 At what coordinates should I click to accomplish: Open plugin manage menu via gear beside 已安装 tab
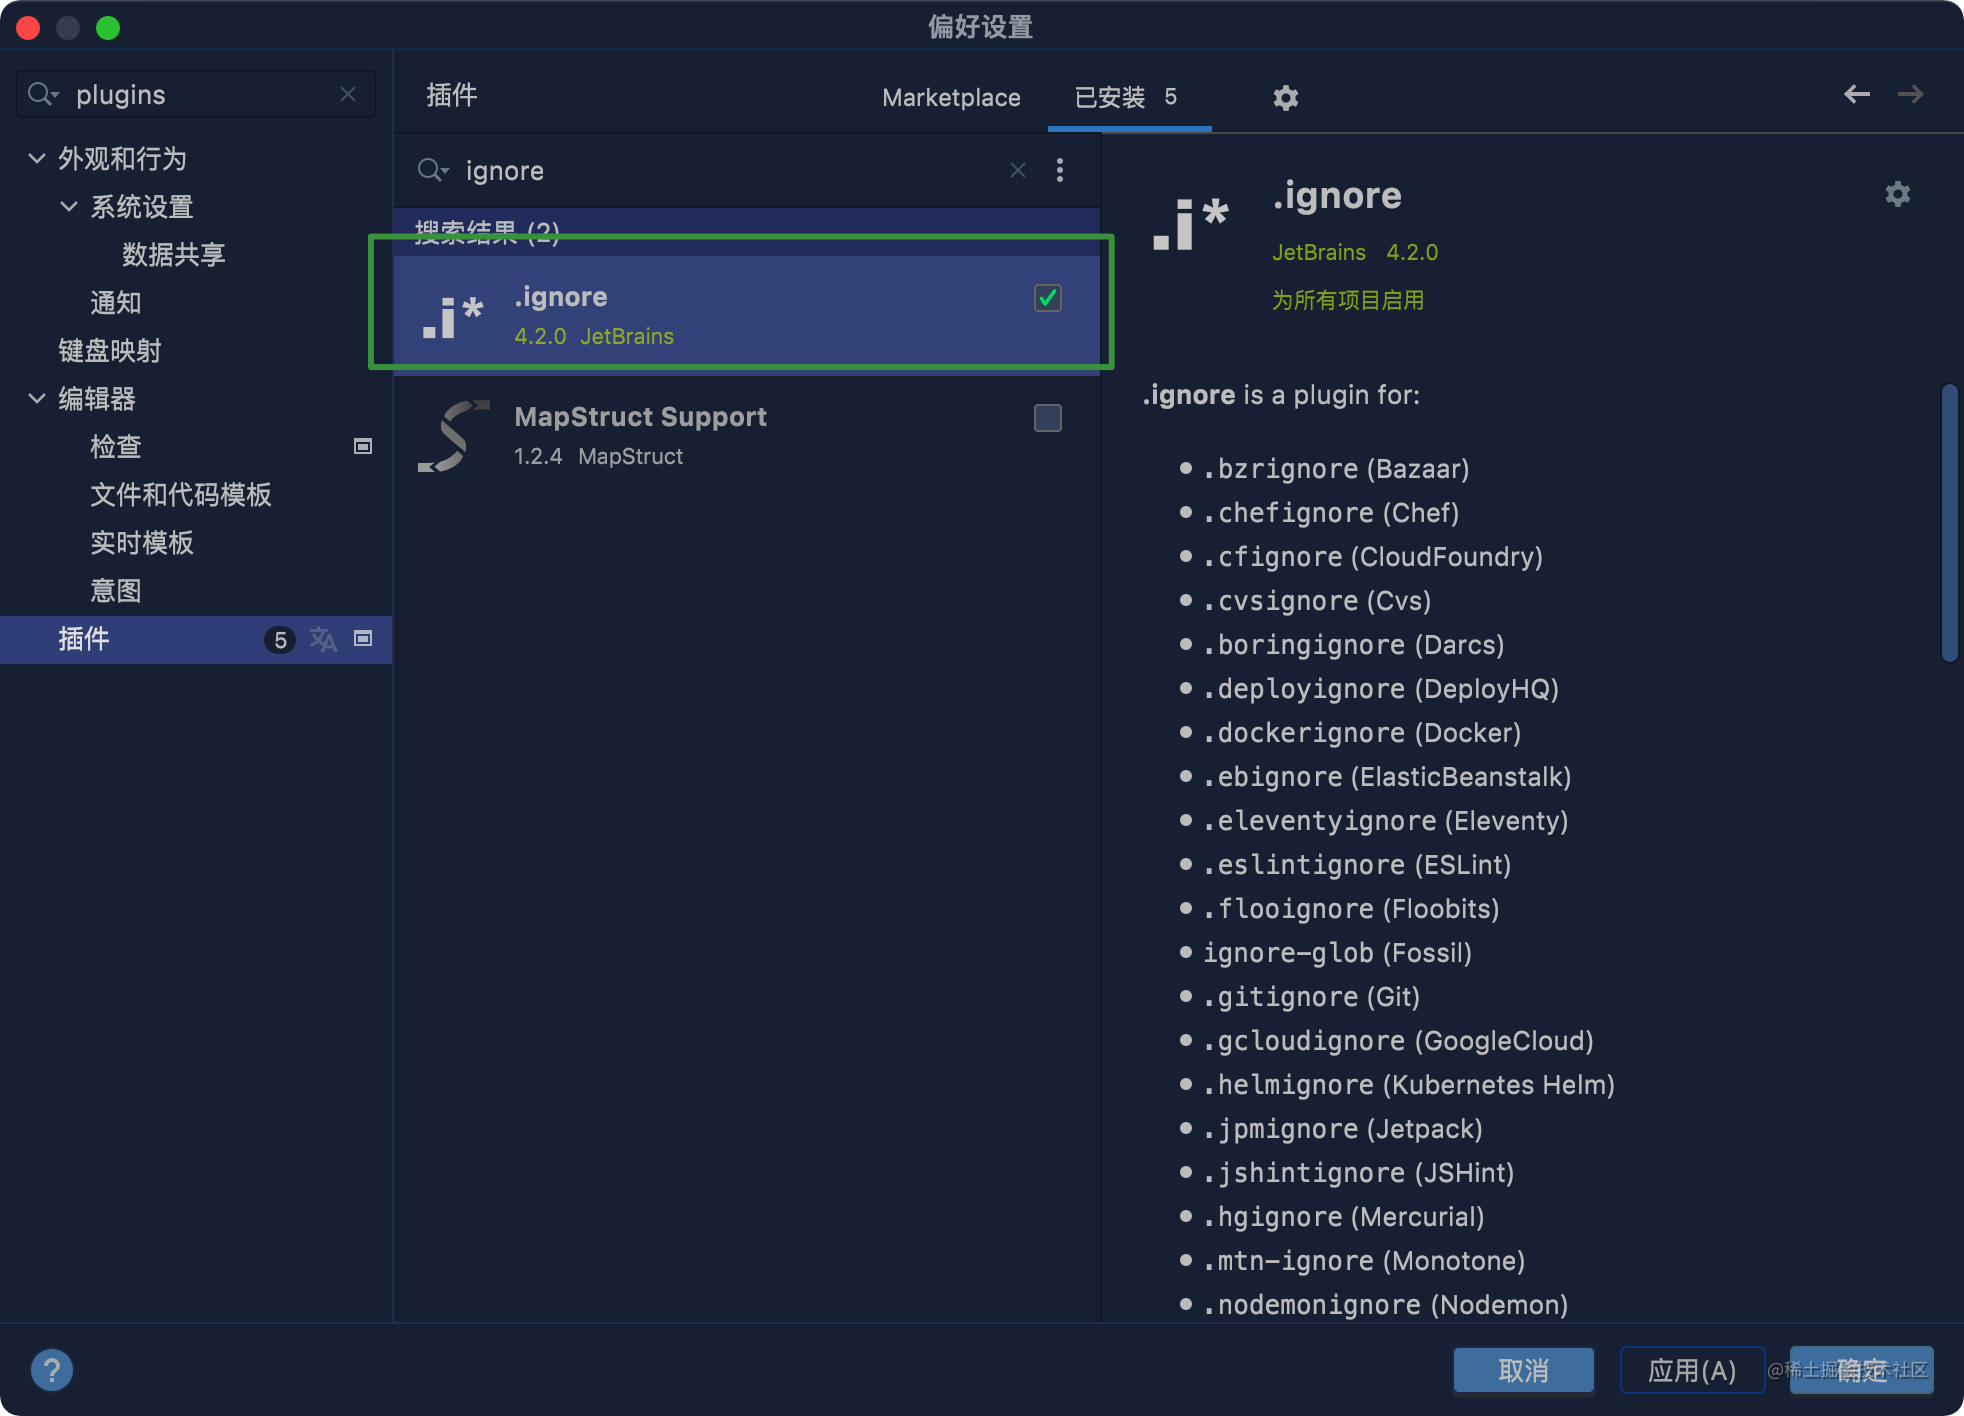[x=1285, y=97]
